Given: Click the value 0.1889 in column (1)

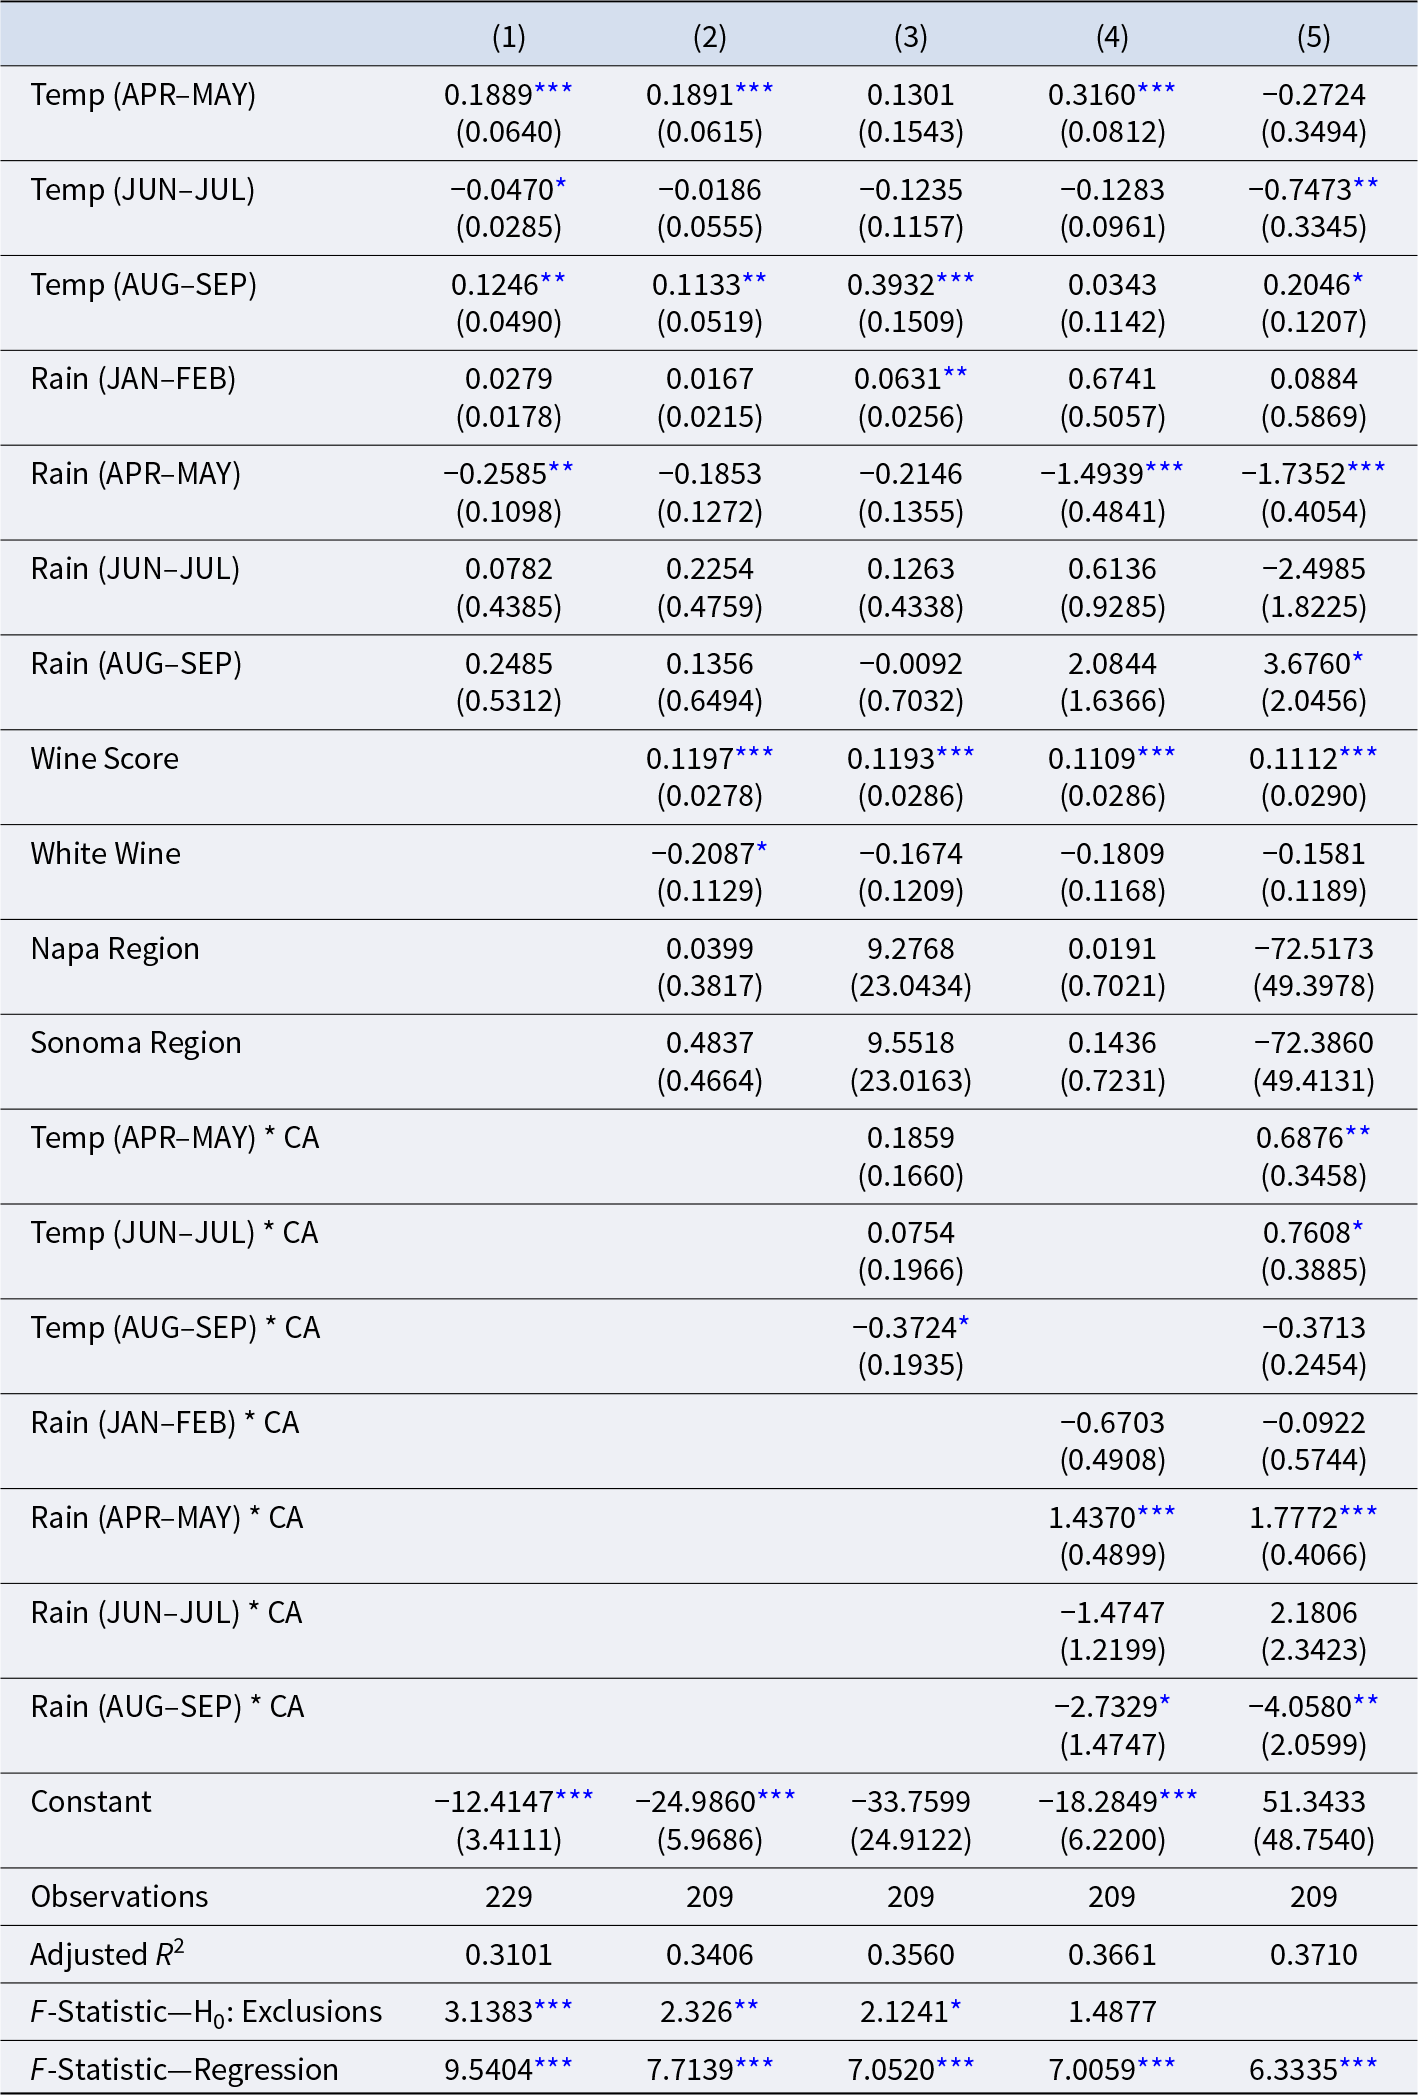Looking at the screenshot, I should point(488,95).
